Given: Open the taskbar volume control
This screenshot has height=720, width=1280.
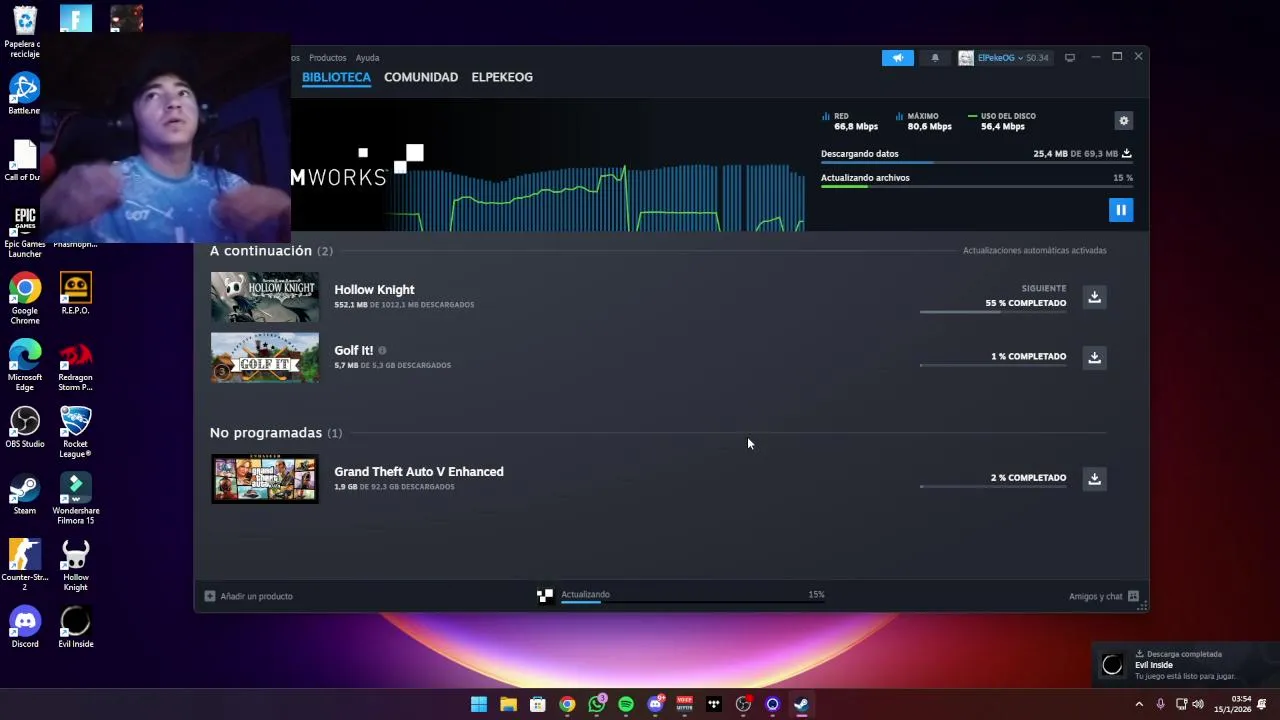Looking at the screenshot, I should [1198, 704].
